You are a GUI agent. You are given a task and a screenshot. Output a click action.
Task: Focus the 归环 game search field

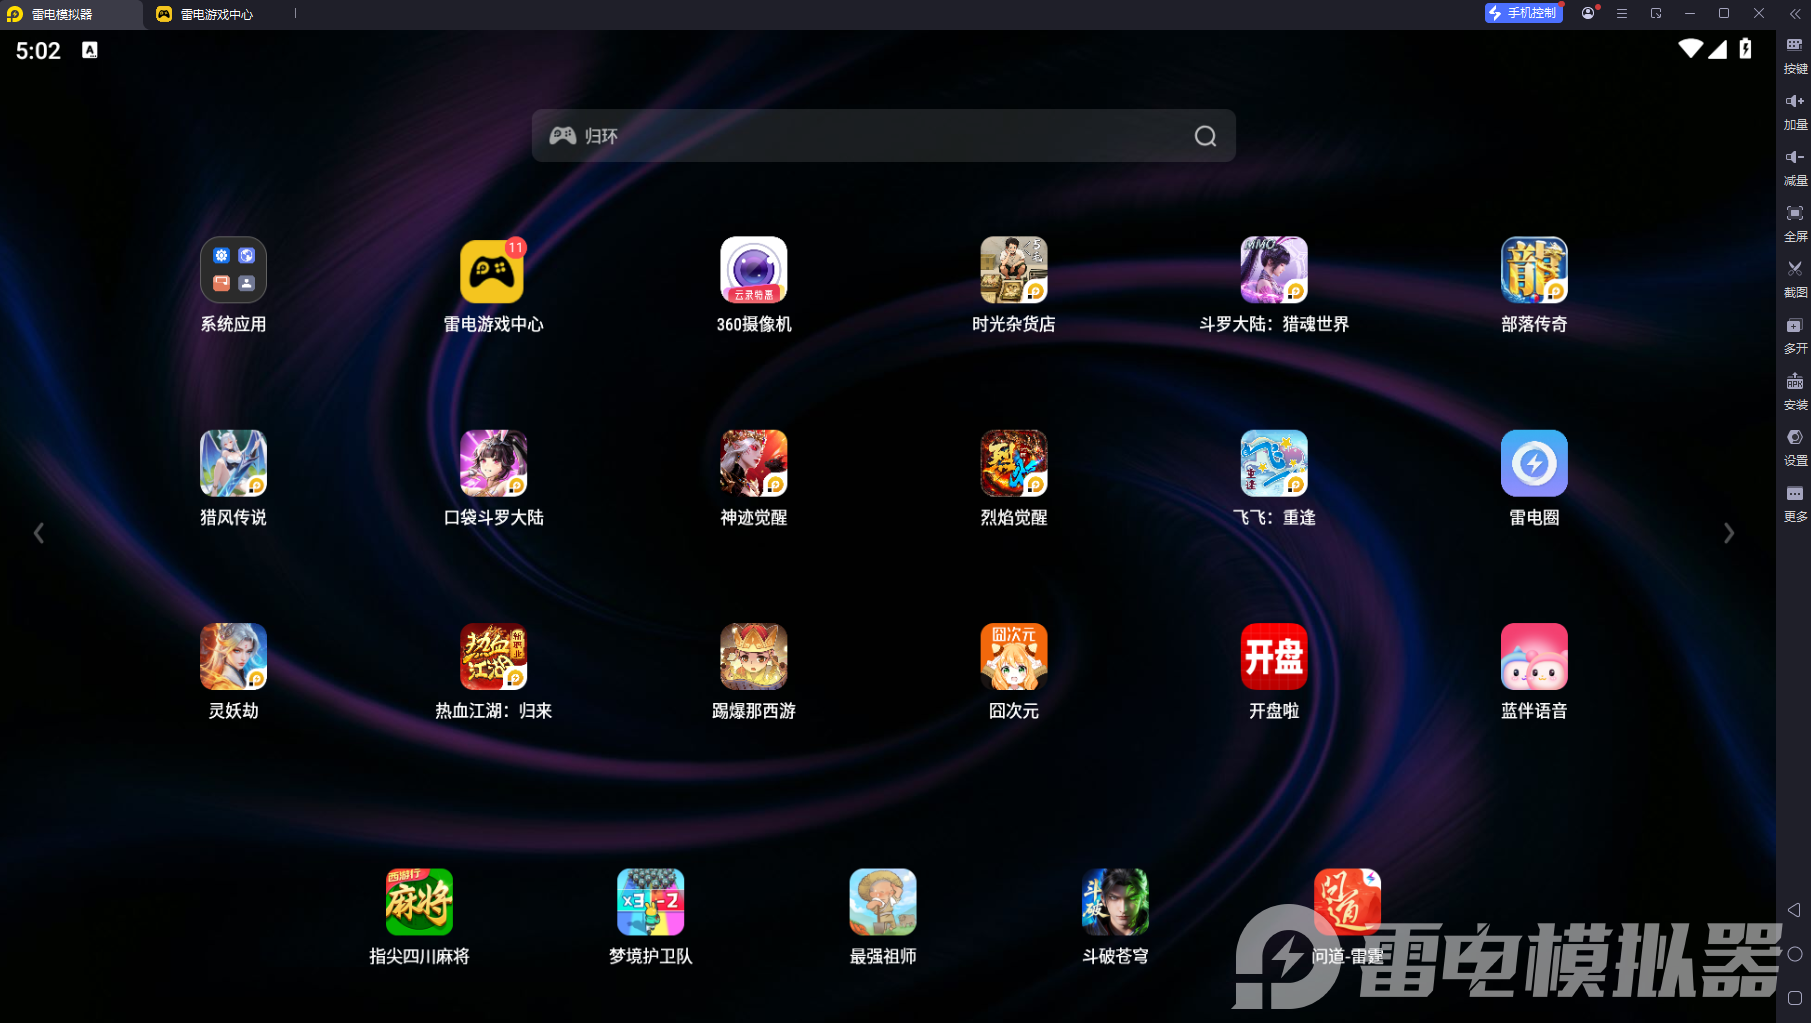click(883, 136)
